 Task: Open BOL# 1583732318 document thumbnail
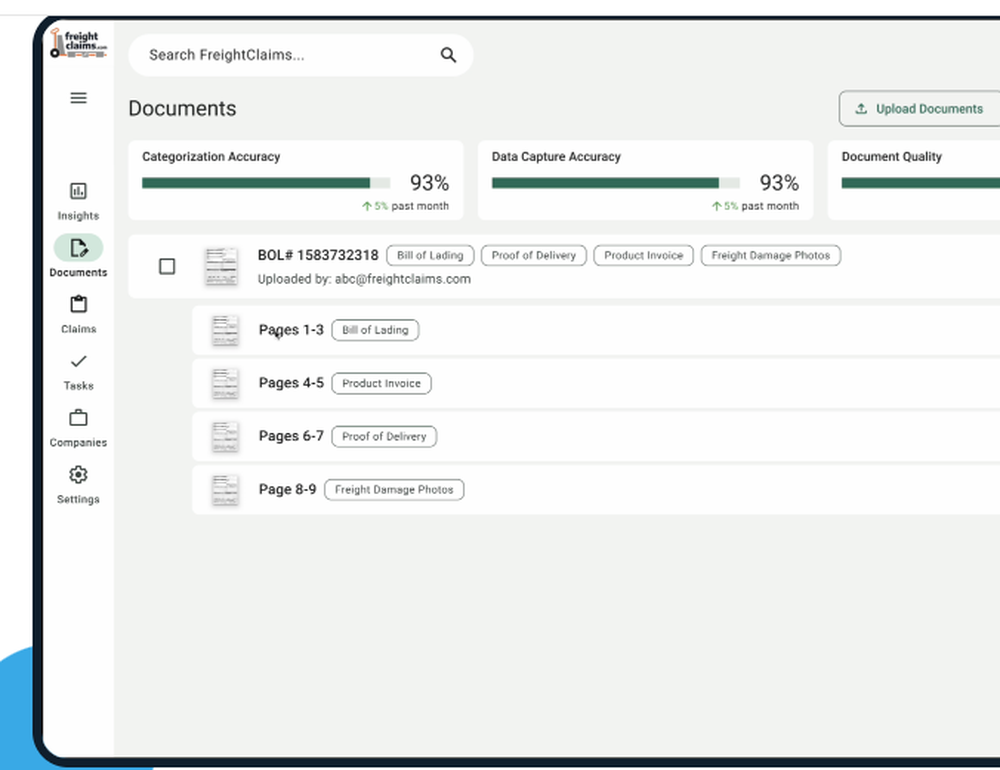coord(221,266)
